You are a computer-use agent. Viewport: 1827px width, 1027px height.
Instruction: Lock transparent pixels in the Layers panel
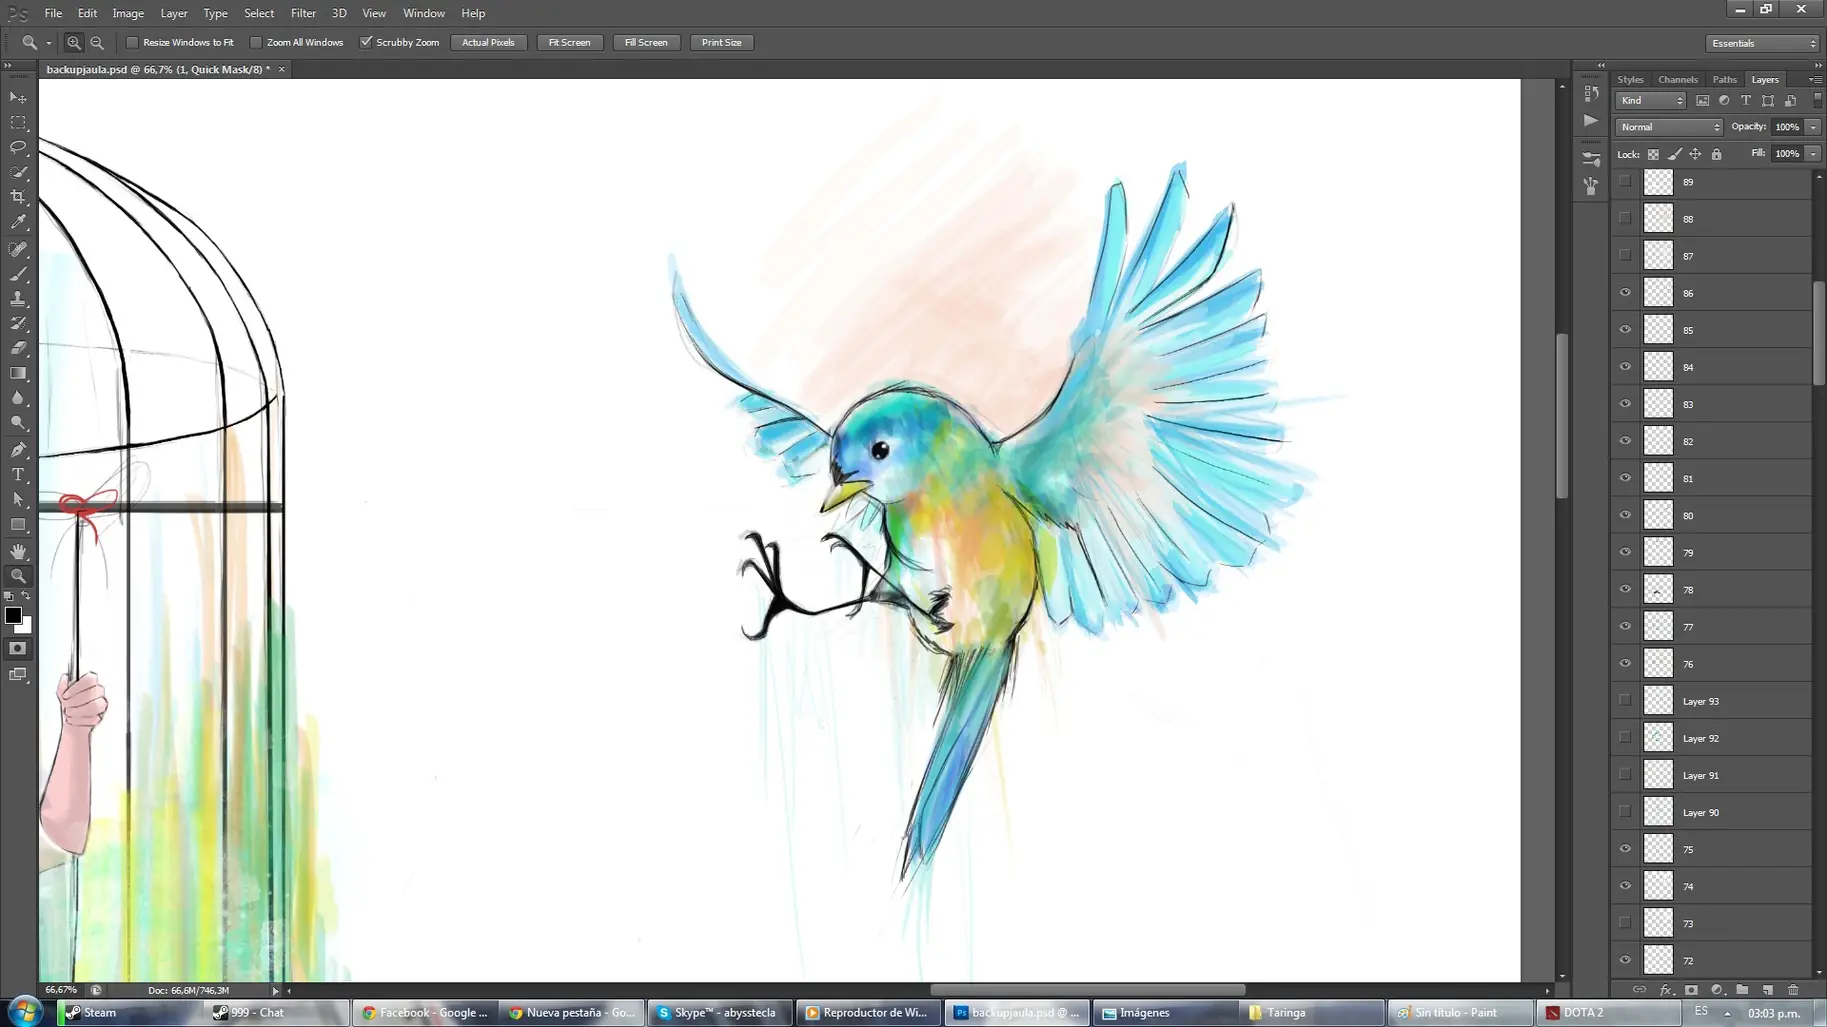pyautogui.click(x=1653, y=154)
